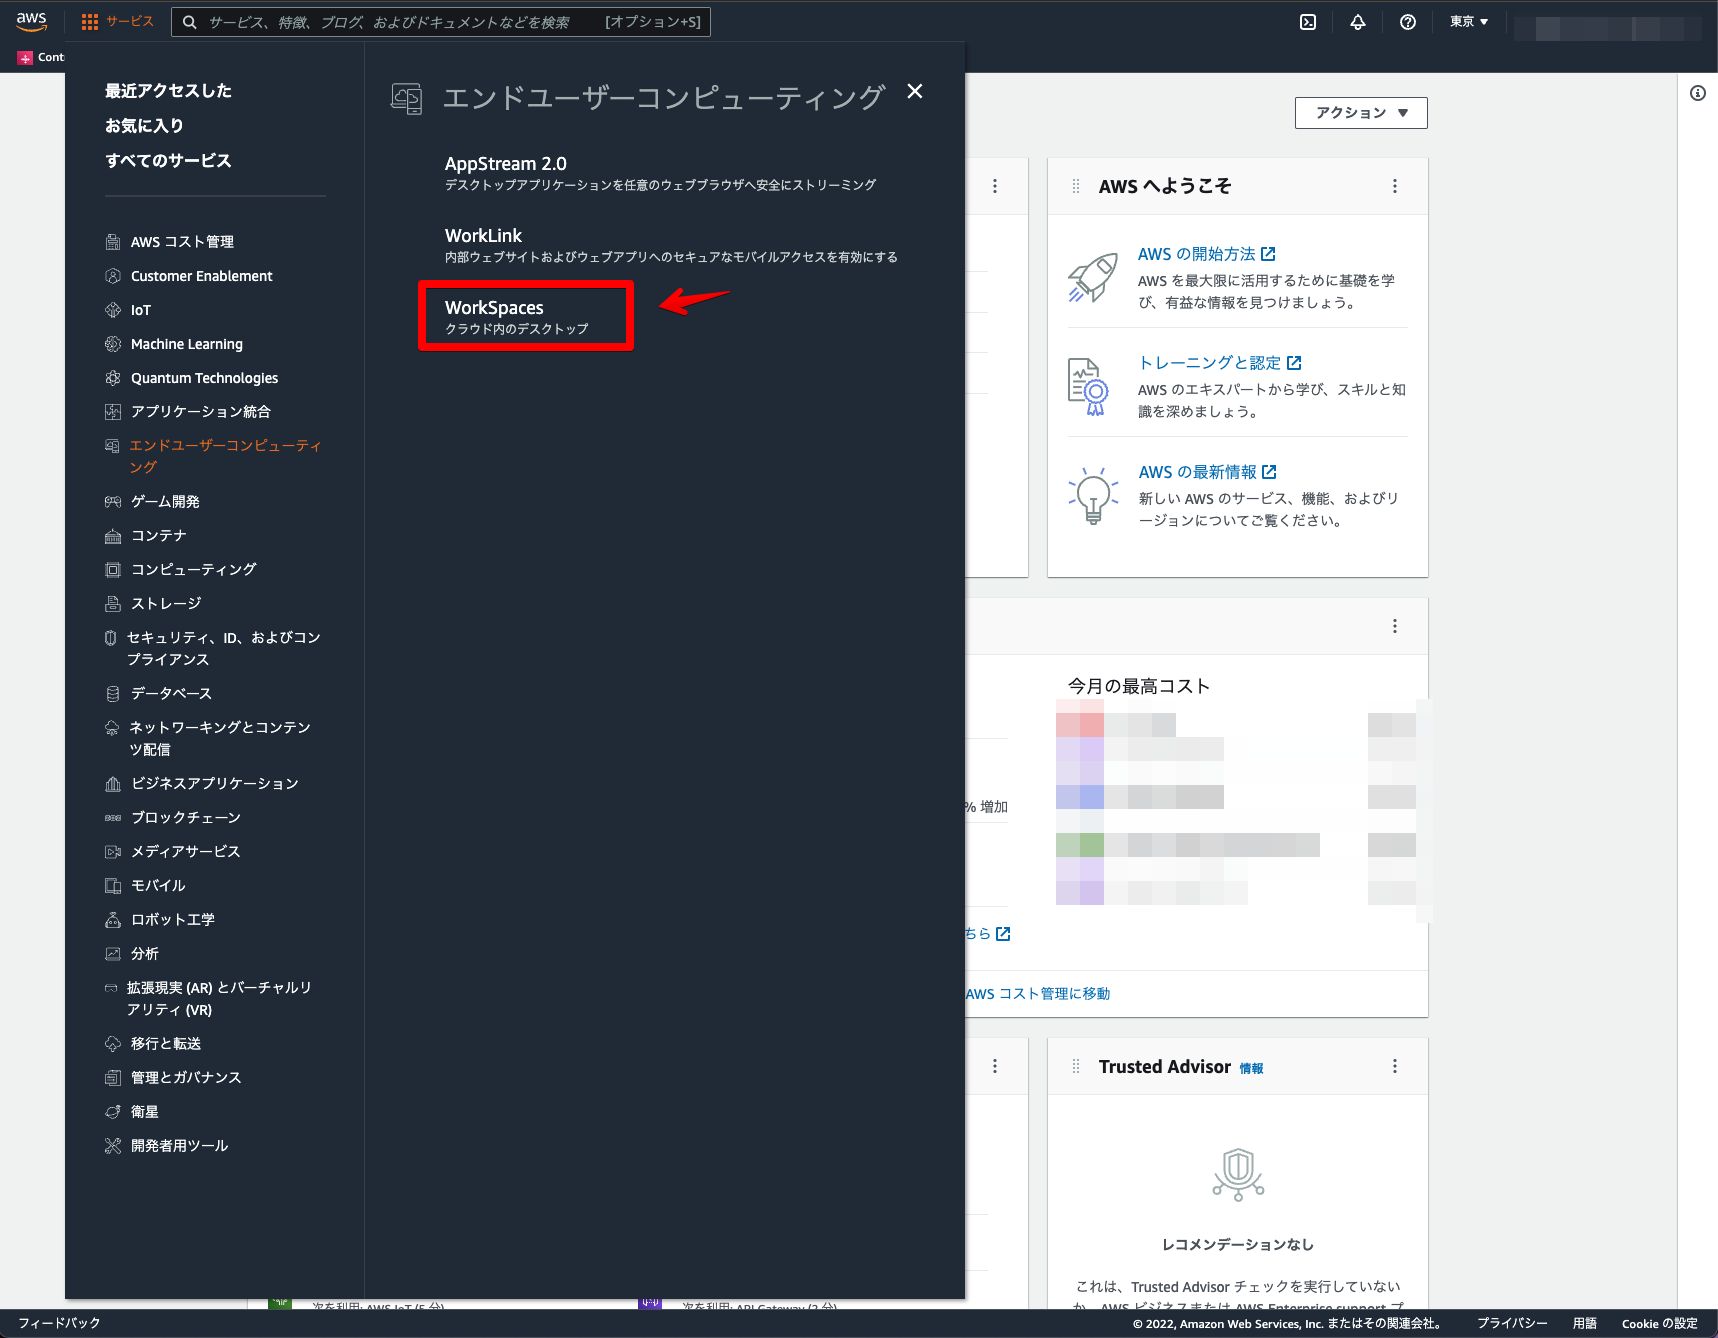Select お気に入り in the side menu
Image resolution: width=1718 pixels, height=1338 pixels.
144,125
